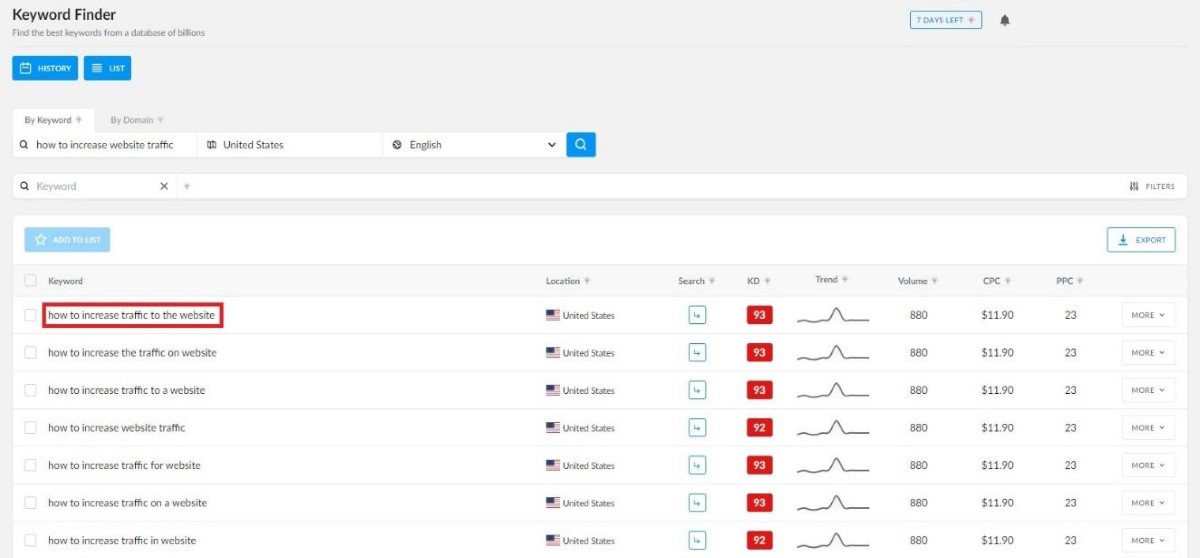Click the SERP arrow icon in first row

(697, 315)
